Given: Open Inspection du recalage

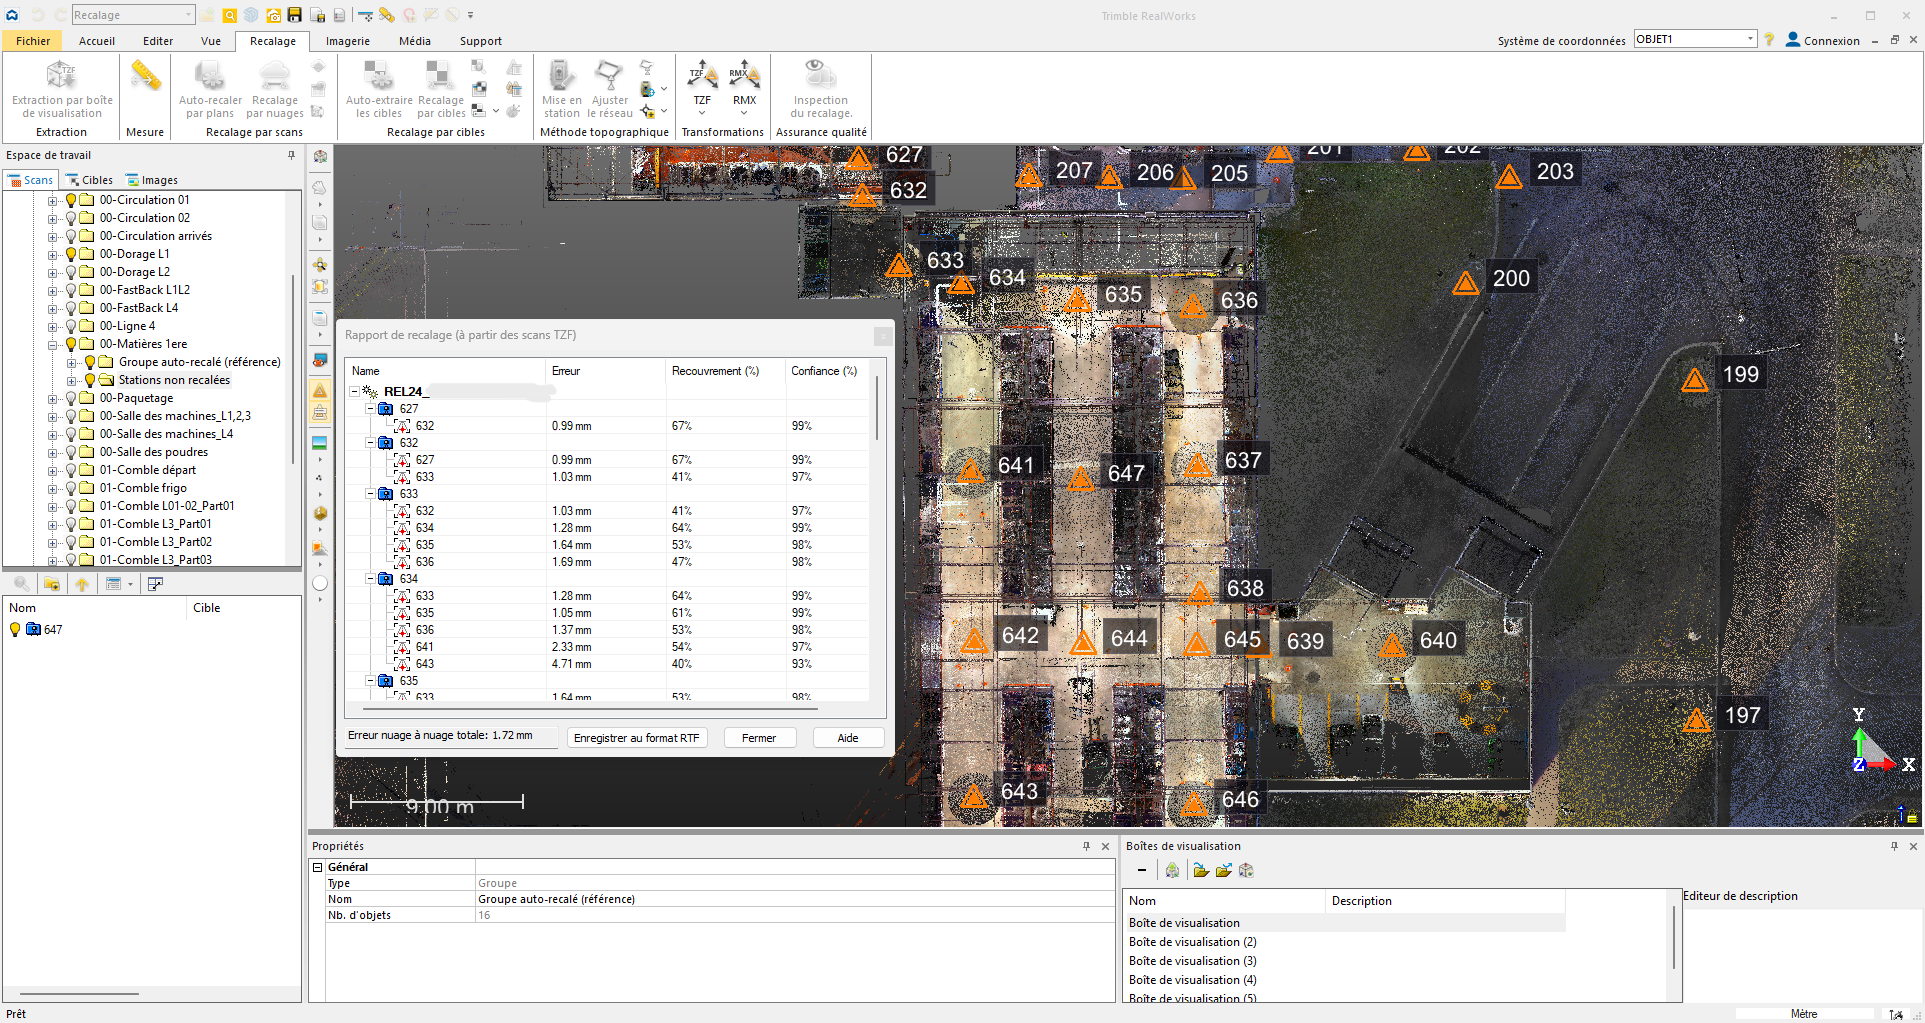Looking at the screenshot, I should [819, 88].
